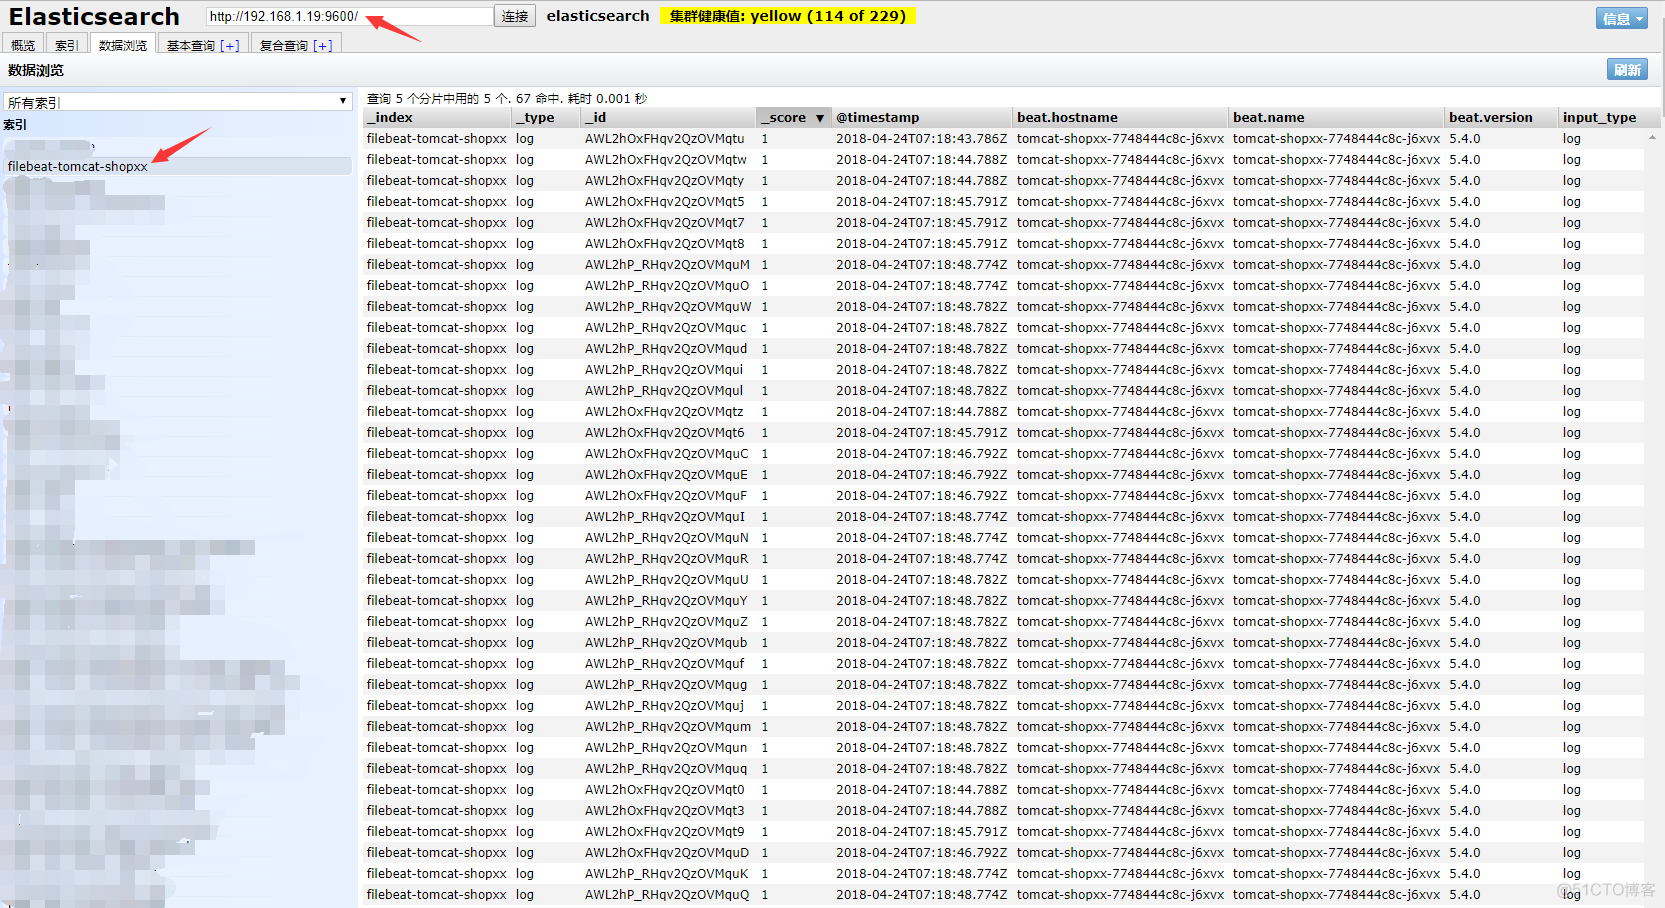Open row with id AWL2hOxFHqv2QzOVMqt8
1665x908 pixels.
pos(1004,244)
